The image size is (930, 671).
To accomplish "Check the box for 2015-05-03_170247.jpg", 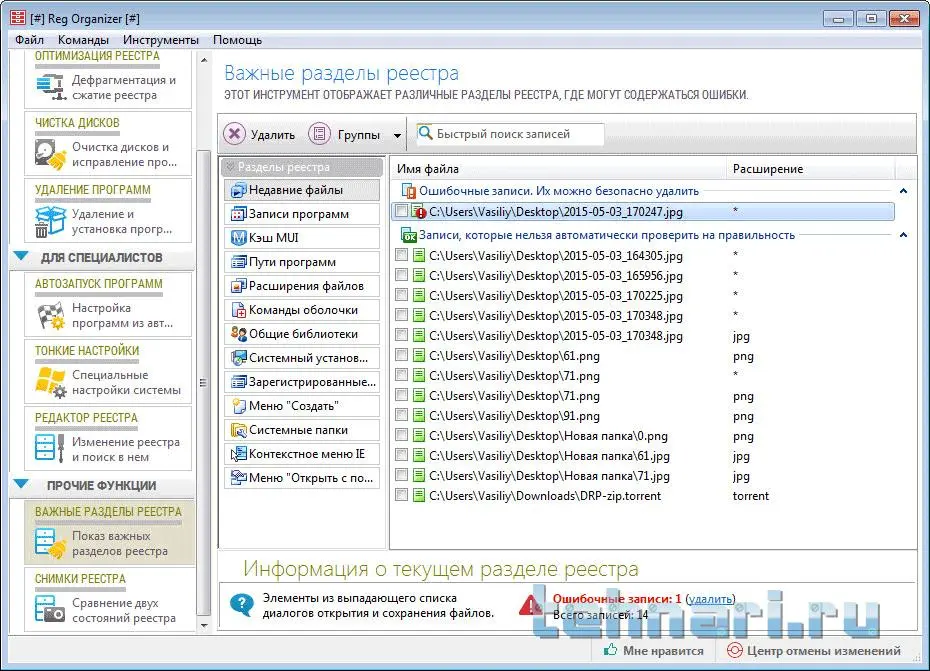I will [402, 211].
